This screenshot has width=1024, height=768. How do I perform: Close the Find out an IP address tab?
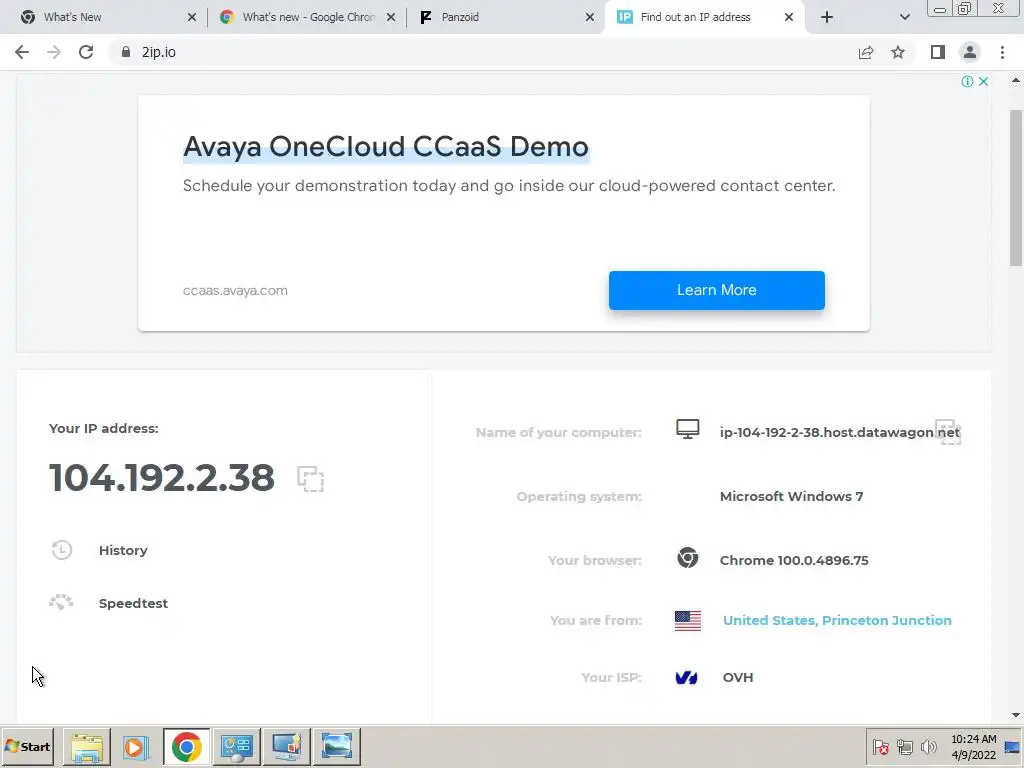[x=789, y=17]
